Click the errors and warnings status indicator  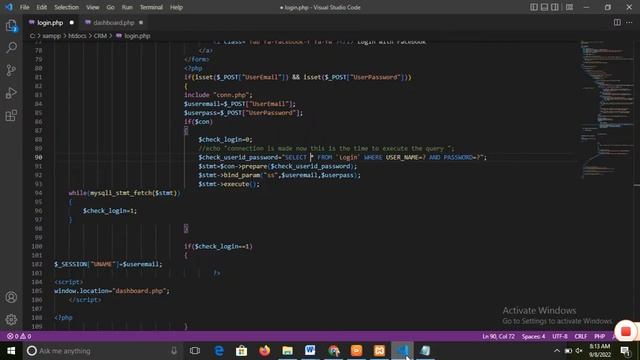point(19,336)
